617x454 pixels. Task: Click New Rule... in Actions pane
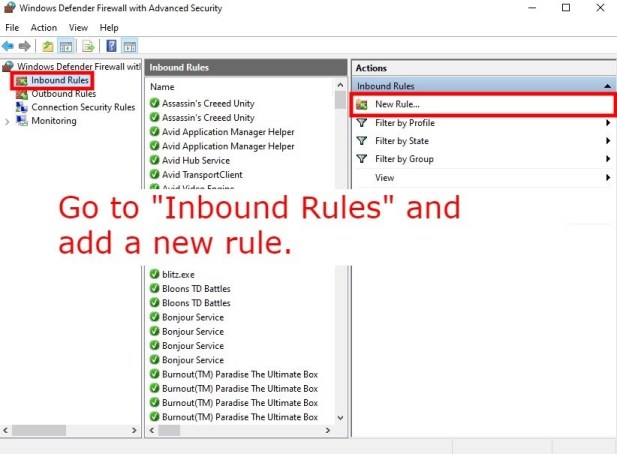click(397, 104)
